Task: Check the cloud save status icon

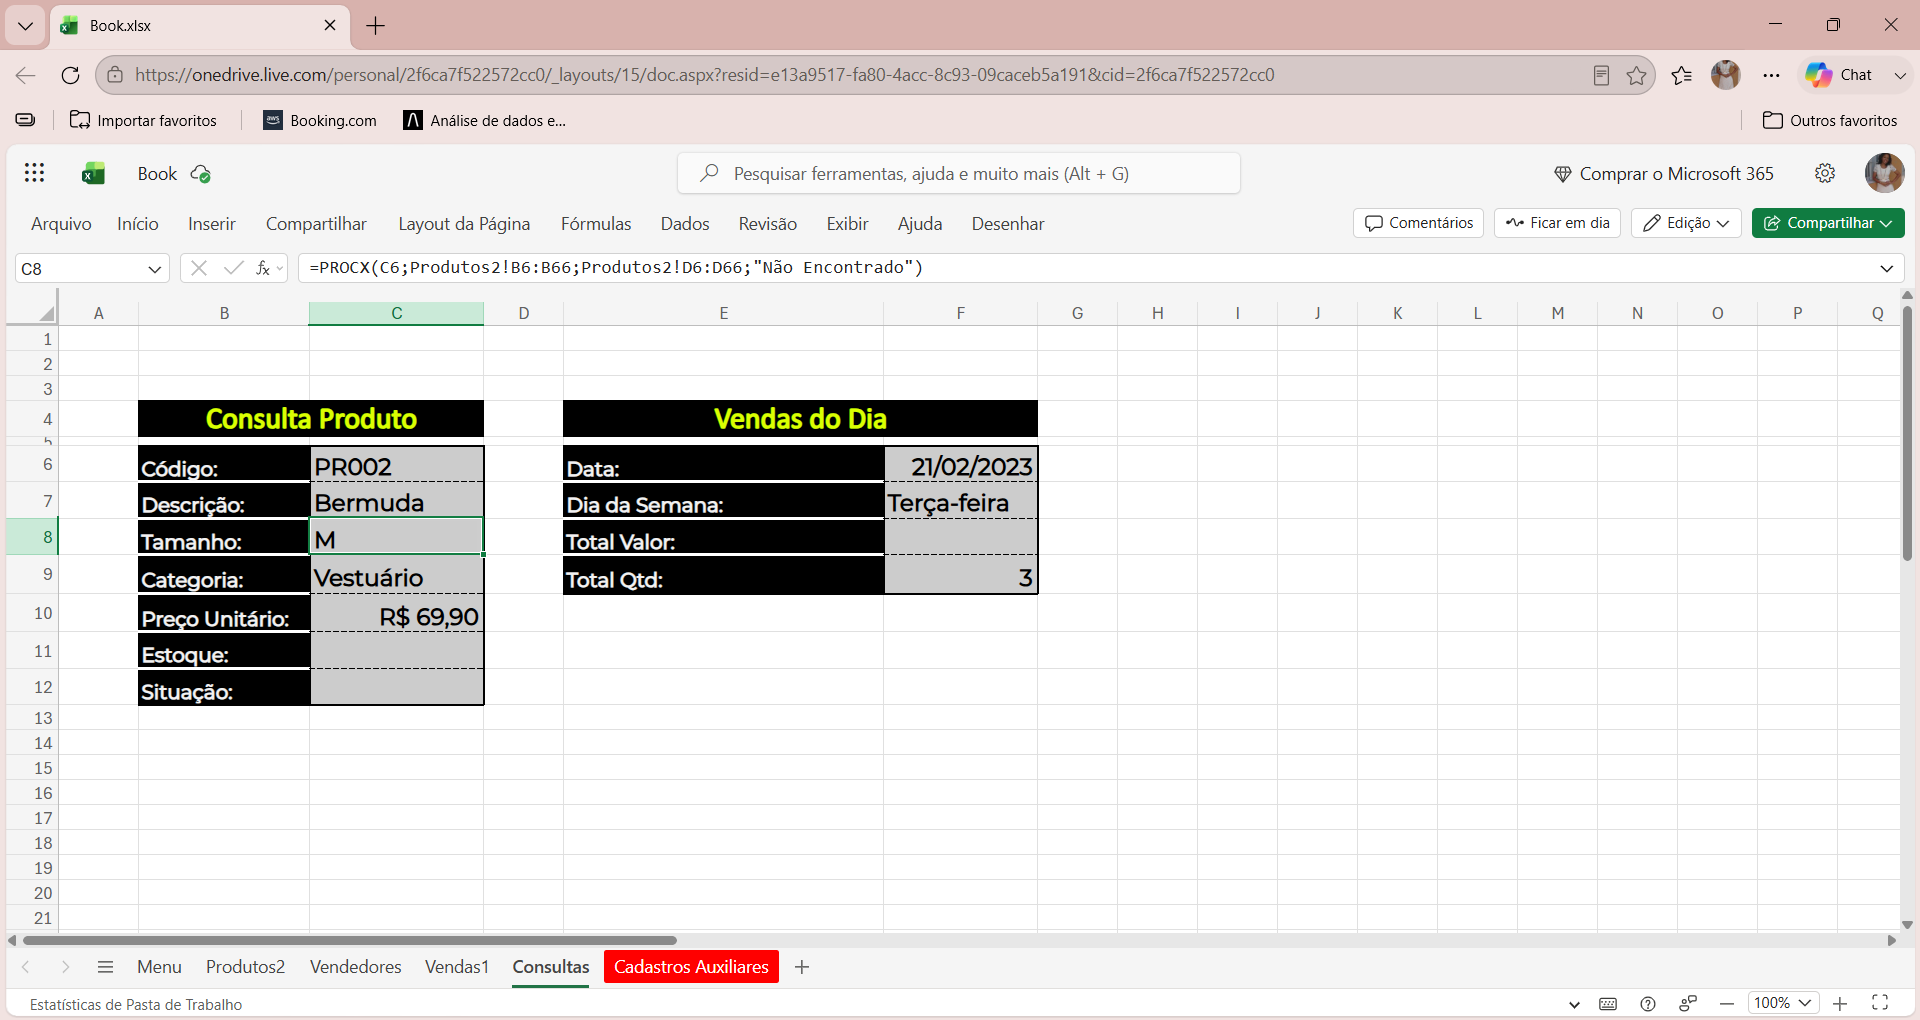Action: (201, 174)
